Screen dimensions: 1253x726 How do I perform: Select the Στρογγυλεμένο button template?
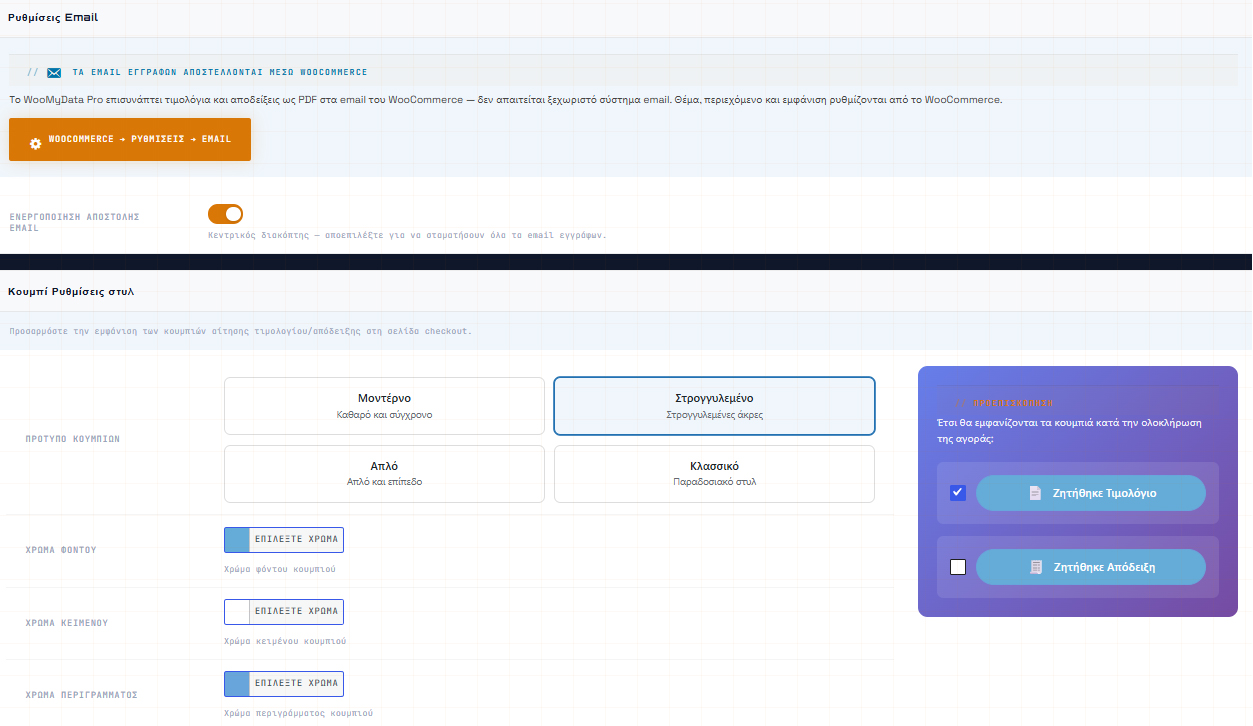pyautogui.click(x=714, y=405)
